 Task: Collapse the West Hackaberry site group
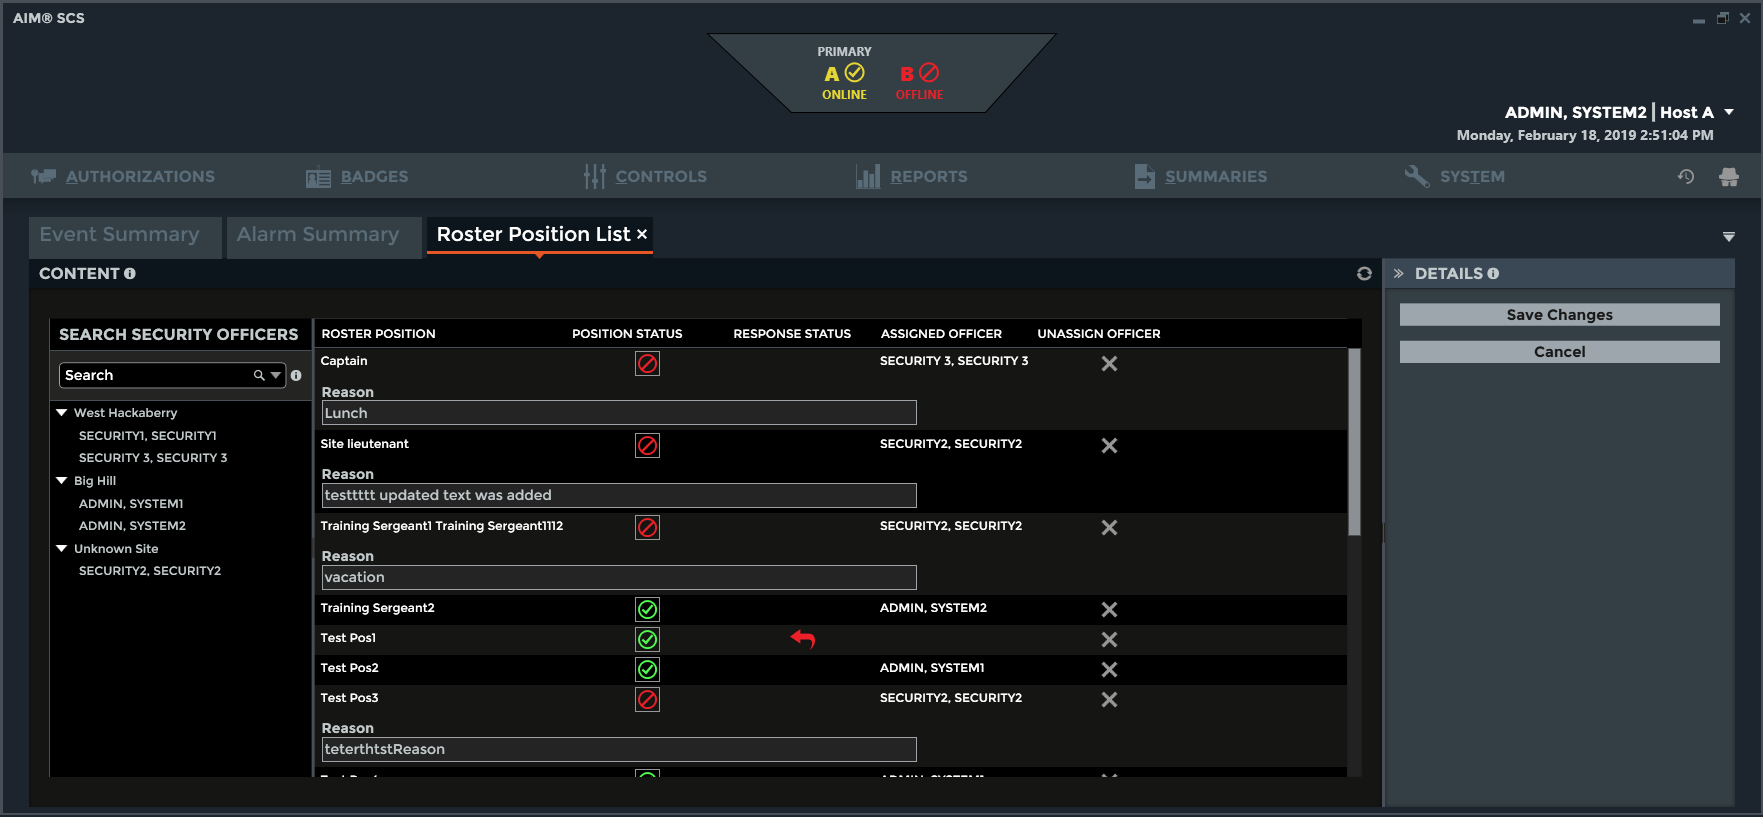(x=62, y=413)
